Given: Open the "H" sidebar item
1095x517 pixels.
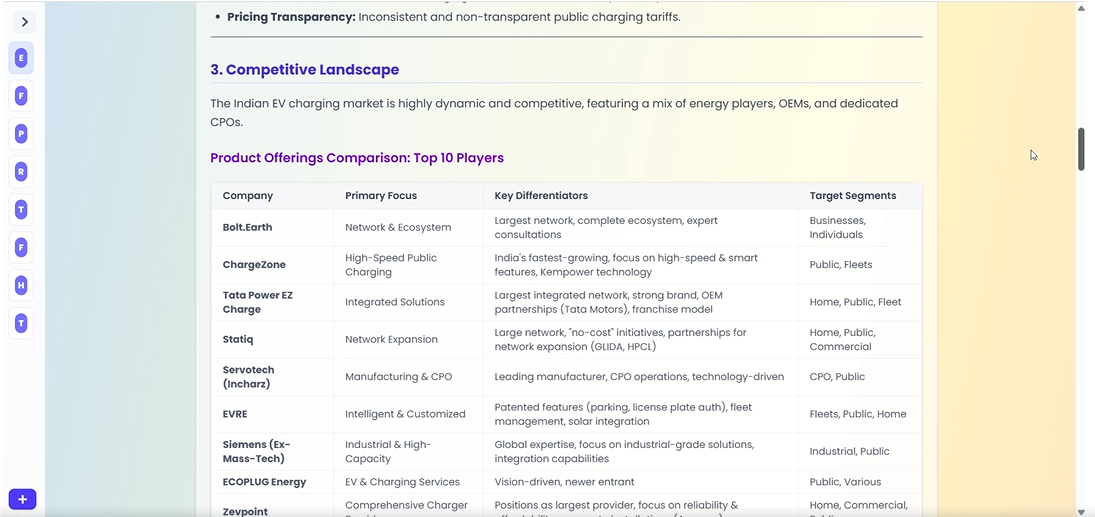Looking at the screenshot, I should pos(21,286).
